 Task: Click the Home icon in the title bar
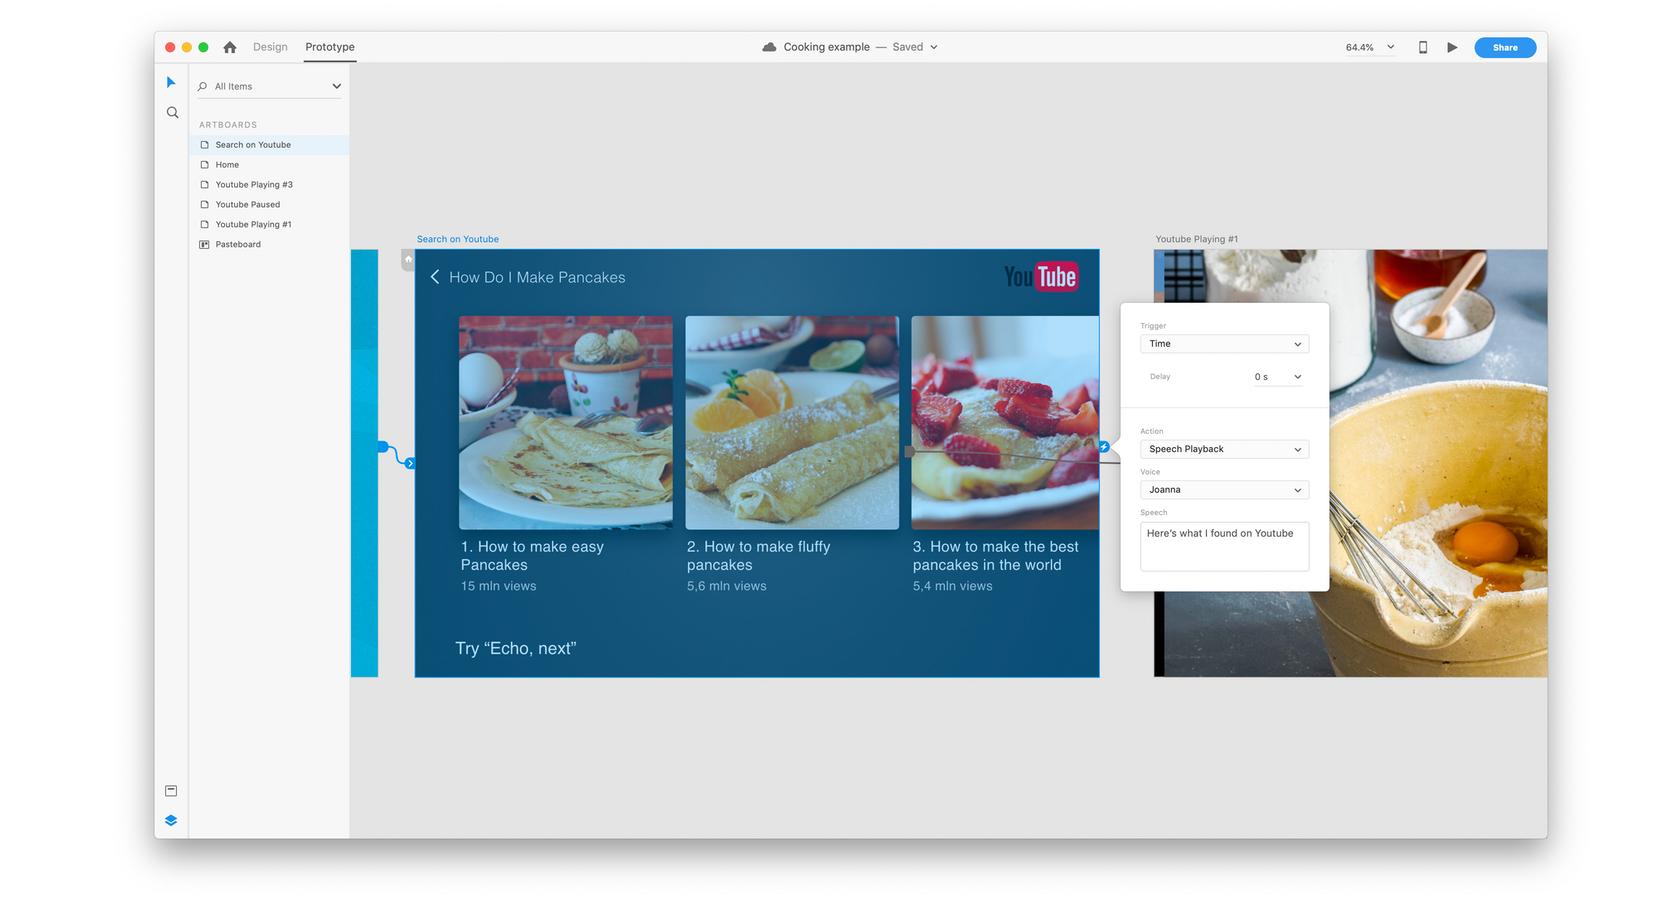click(230, 47)
